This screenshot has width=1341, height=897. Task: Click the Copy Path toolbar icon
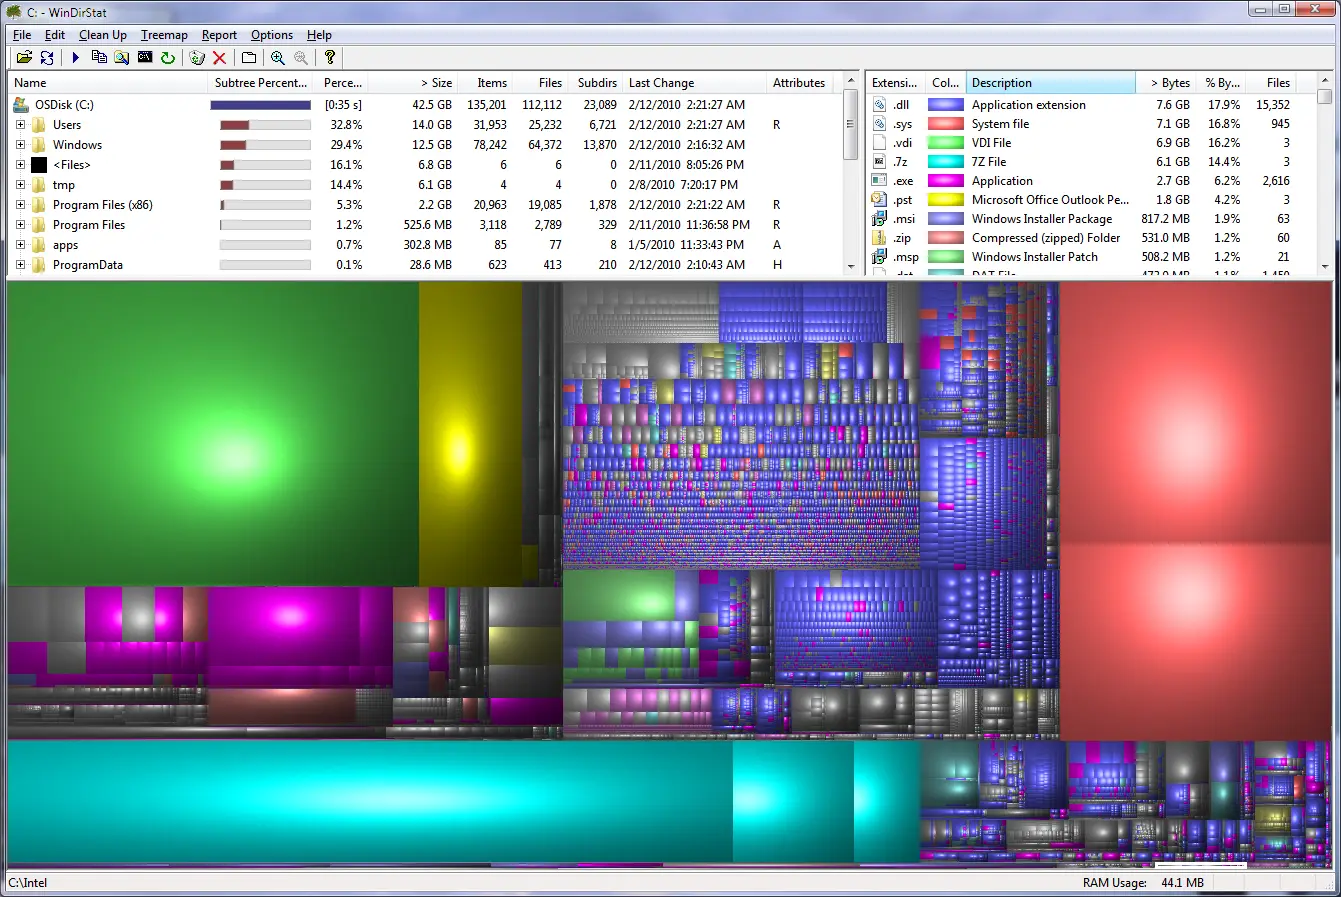99,58
